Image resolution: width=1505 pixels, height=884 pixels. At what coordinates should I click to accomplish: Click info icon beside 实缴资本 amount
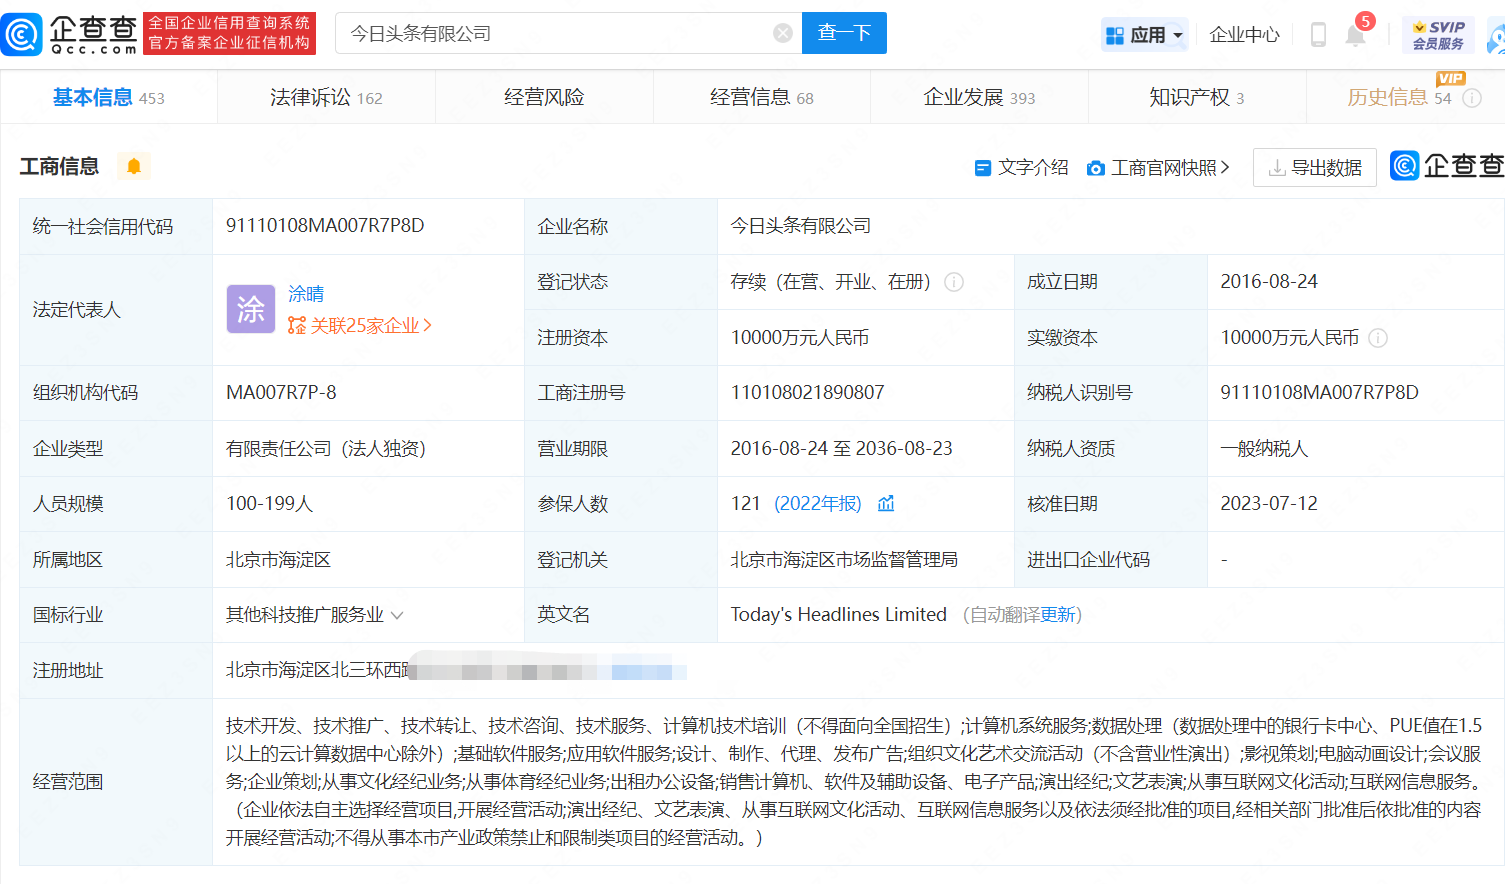1378,338
